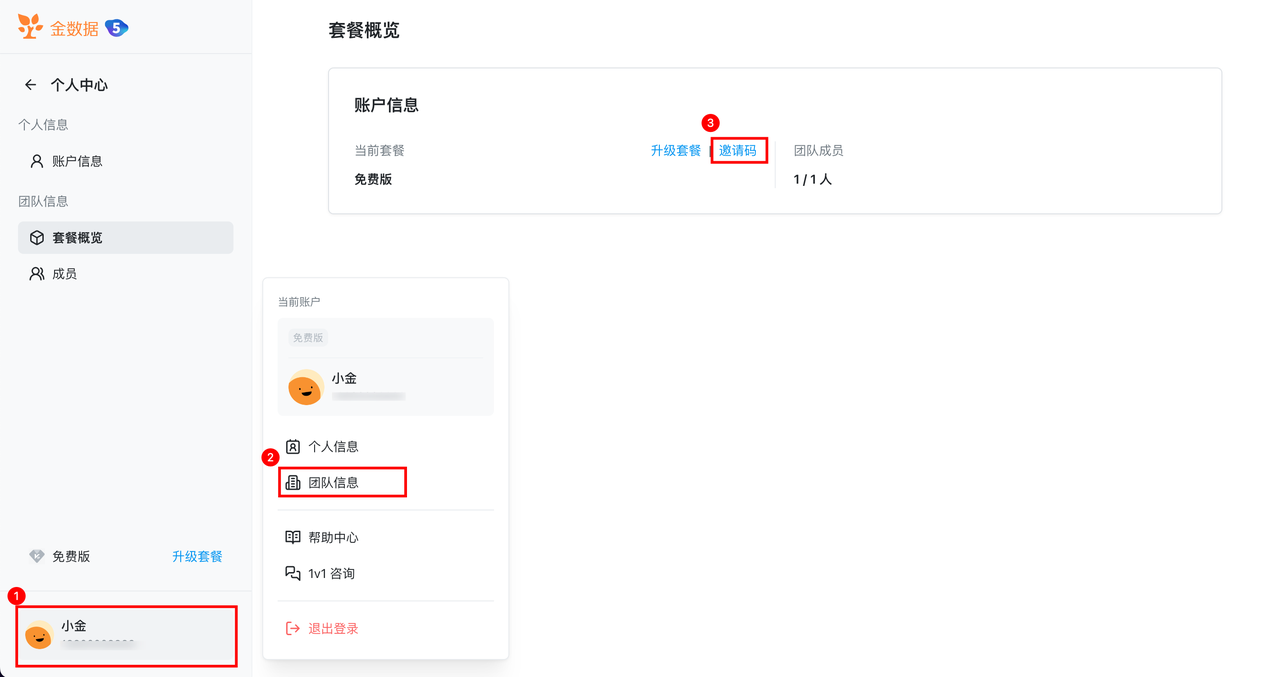
Task: Click the 小金 name in sidebar footer
Action: [x=74, y=626]
